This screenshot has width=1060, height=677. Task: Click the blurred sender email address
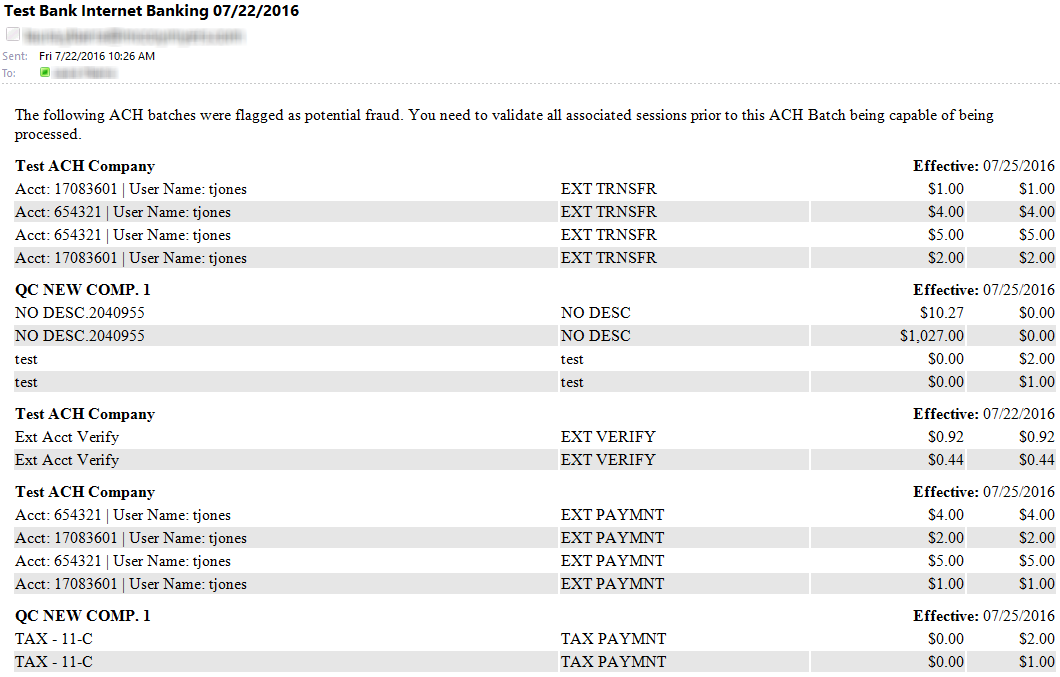133,35
